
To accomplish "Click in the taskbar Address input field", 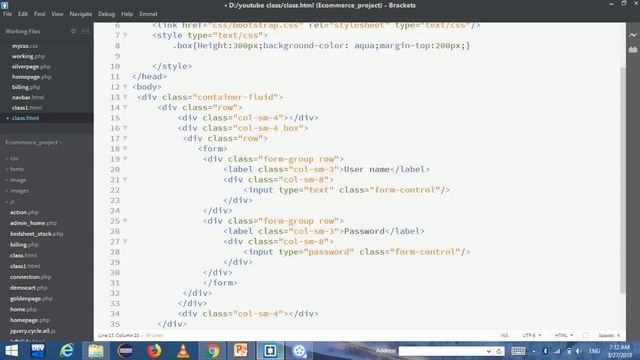I will pos(442,351).
